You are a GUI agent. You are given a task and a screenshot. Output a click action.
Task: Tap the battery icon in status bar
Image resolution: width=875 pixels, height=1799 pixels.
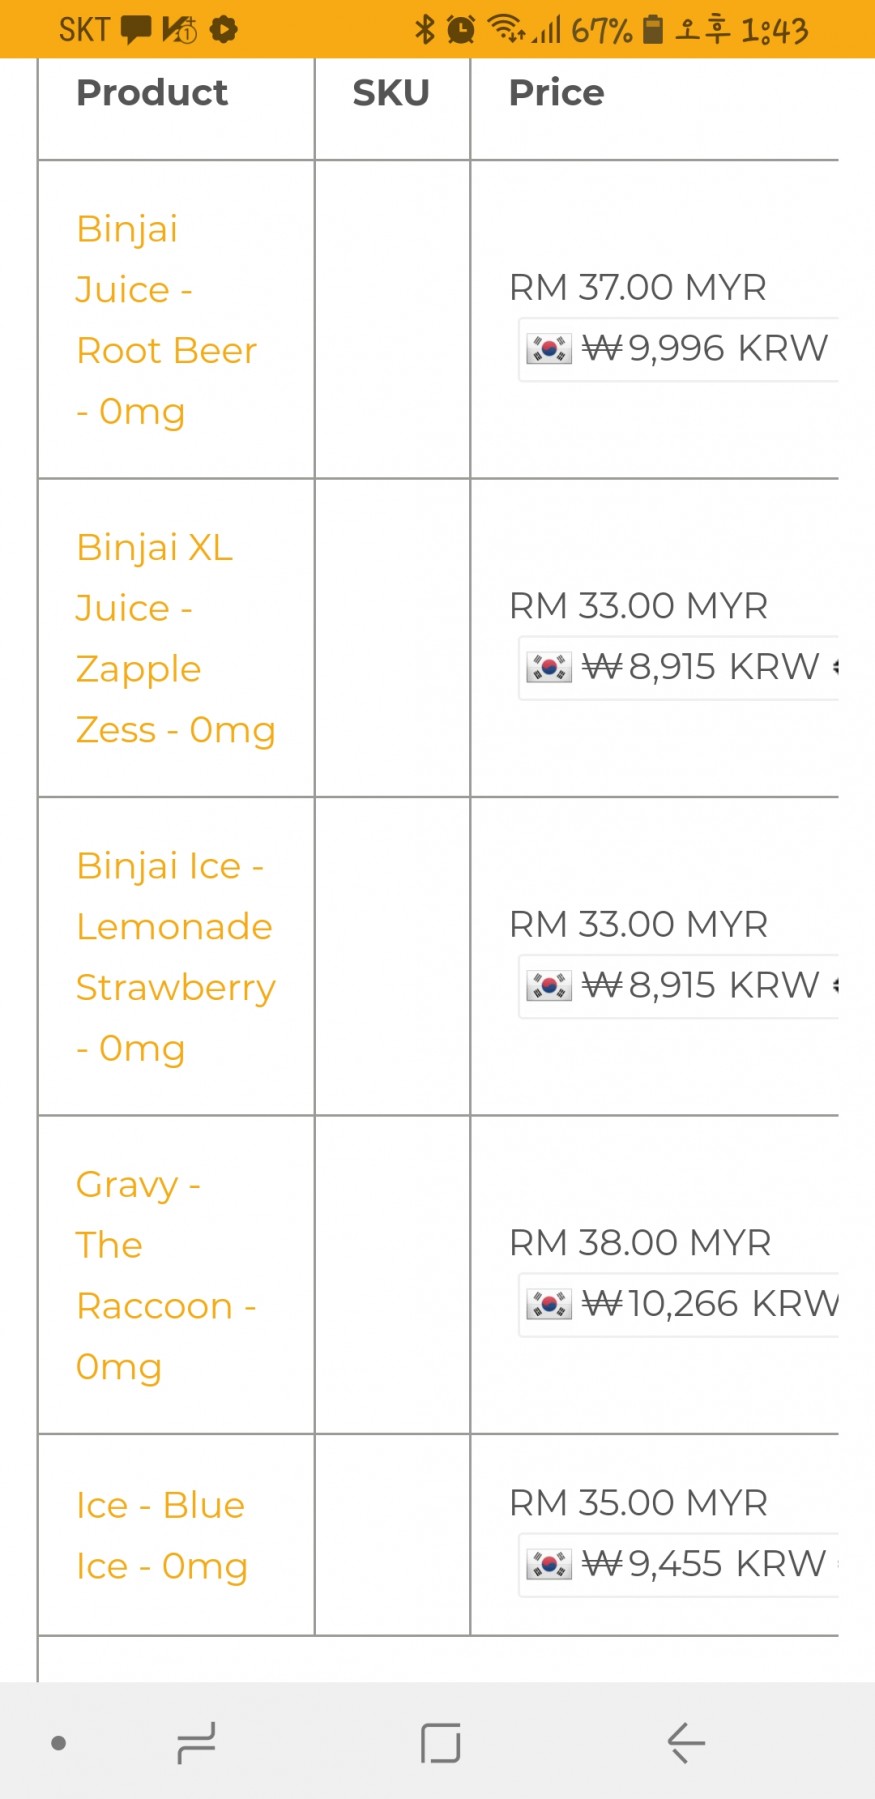(x=652, y=30)
